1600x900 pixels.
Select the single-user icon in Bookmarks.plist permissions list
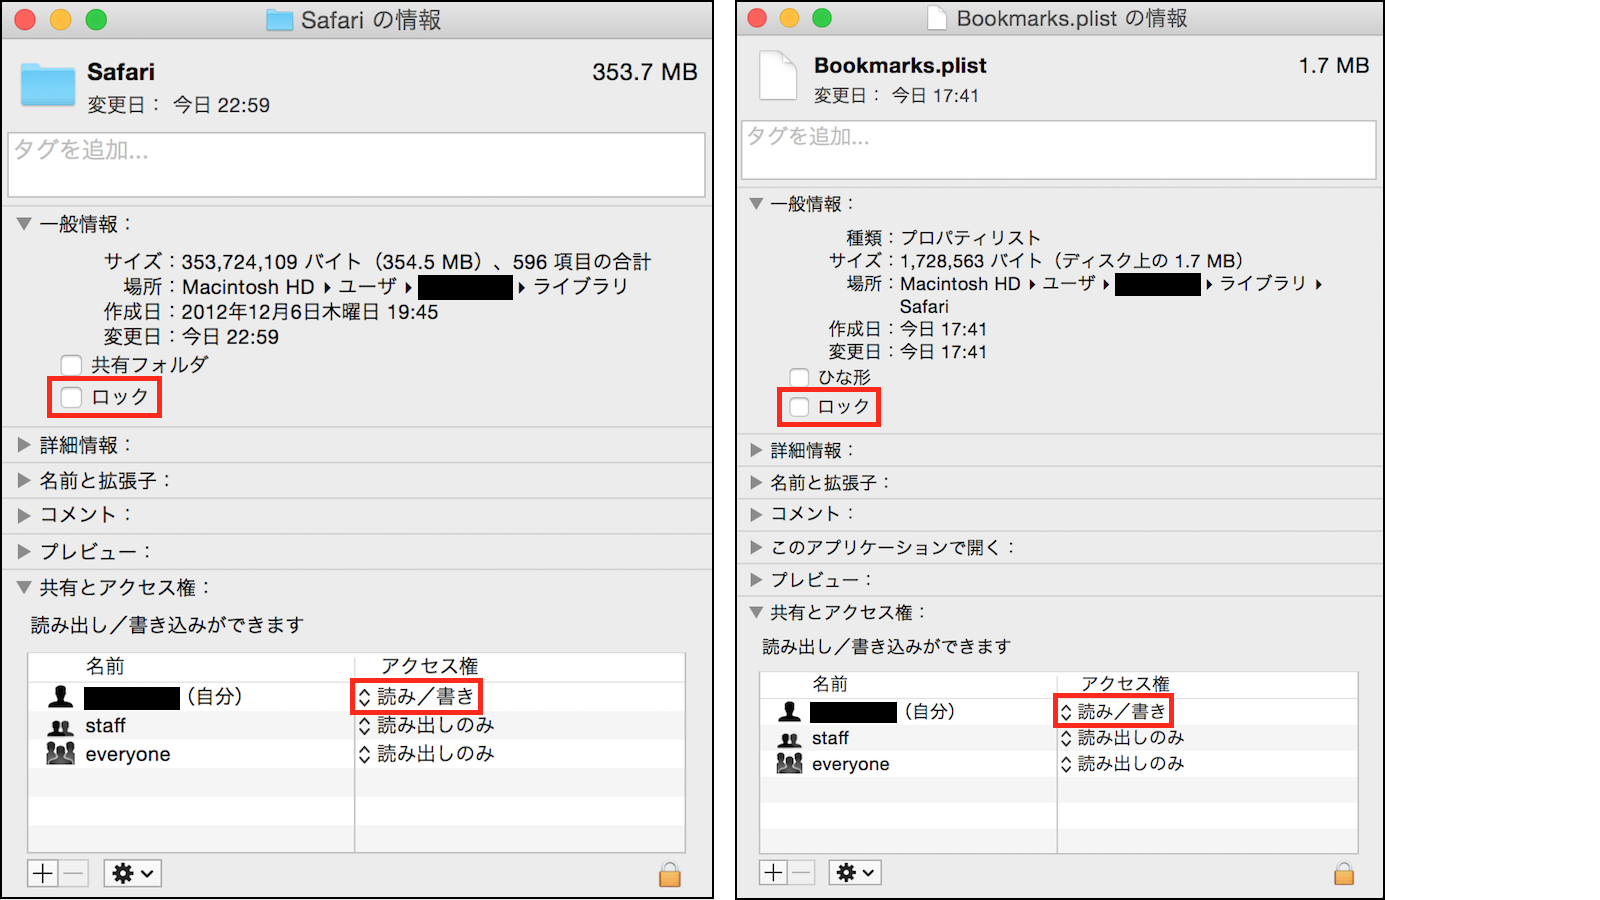pos(790,711)
